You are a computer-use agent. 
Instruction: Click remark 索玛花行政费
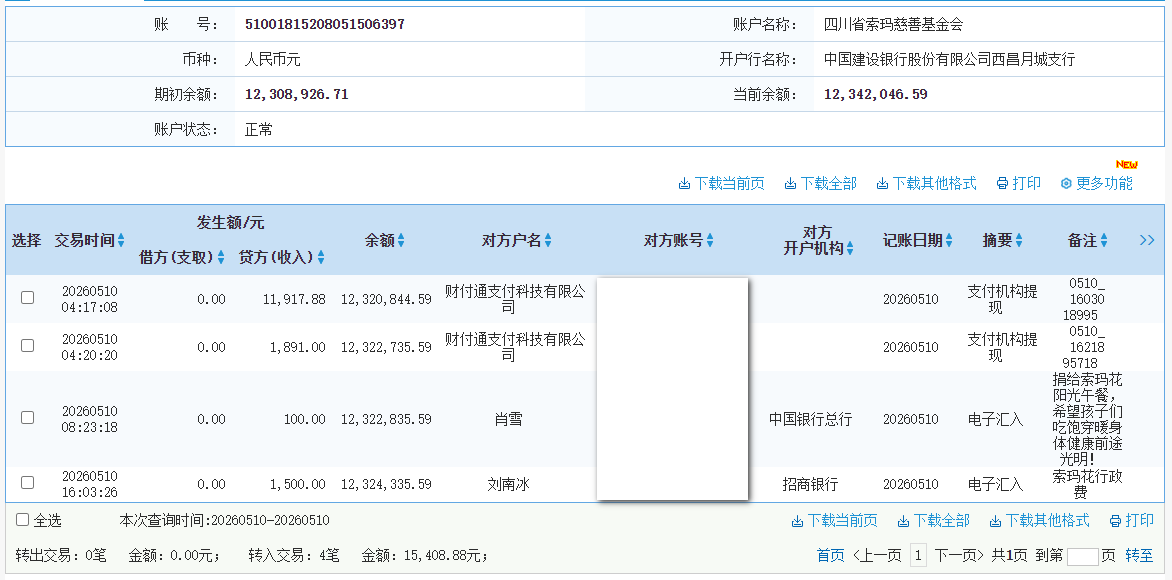click(x=1088, y=484)
